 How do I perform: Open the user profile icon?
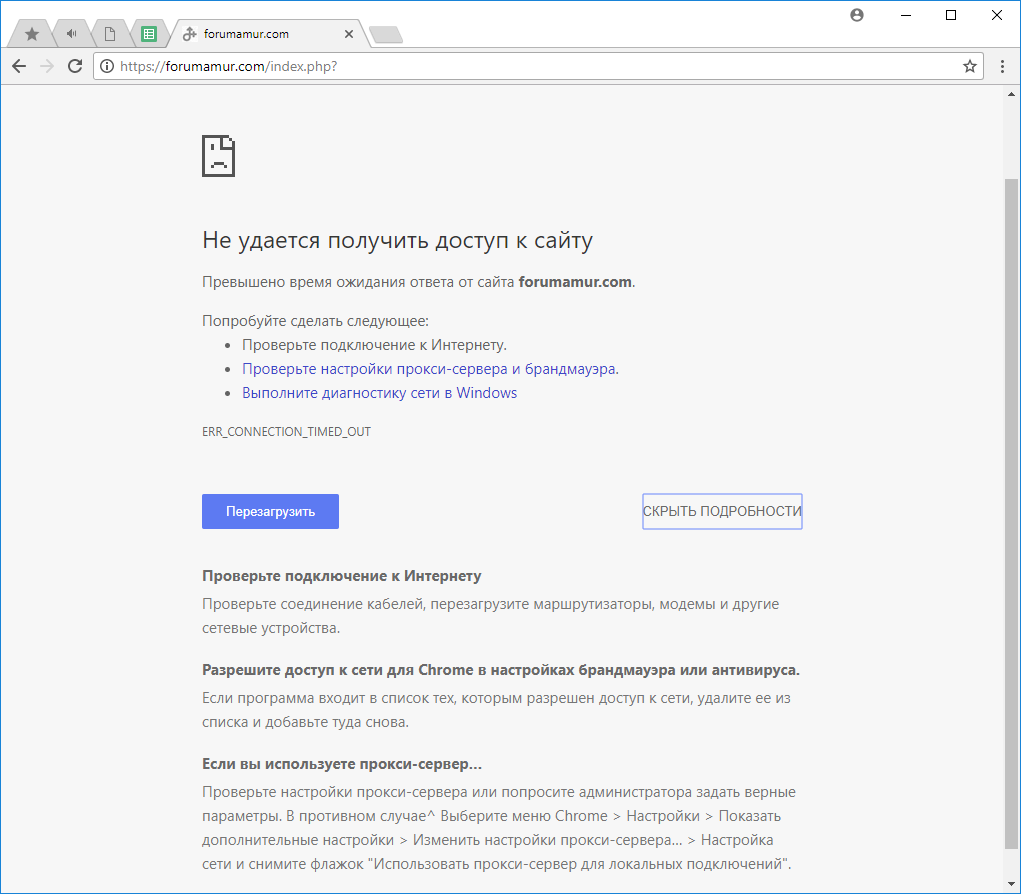(857, 15)
